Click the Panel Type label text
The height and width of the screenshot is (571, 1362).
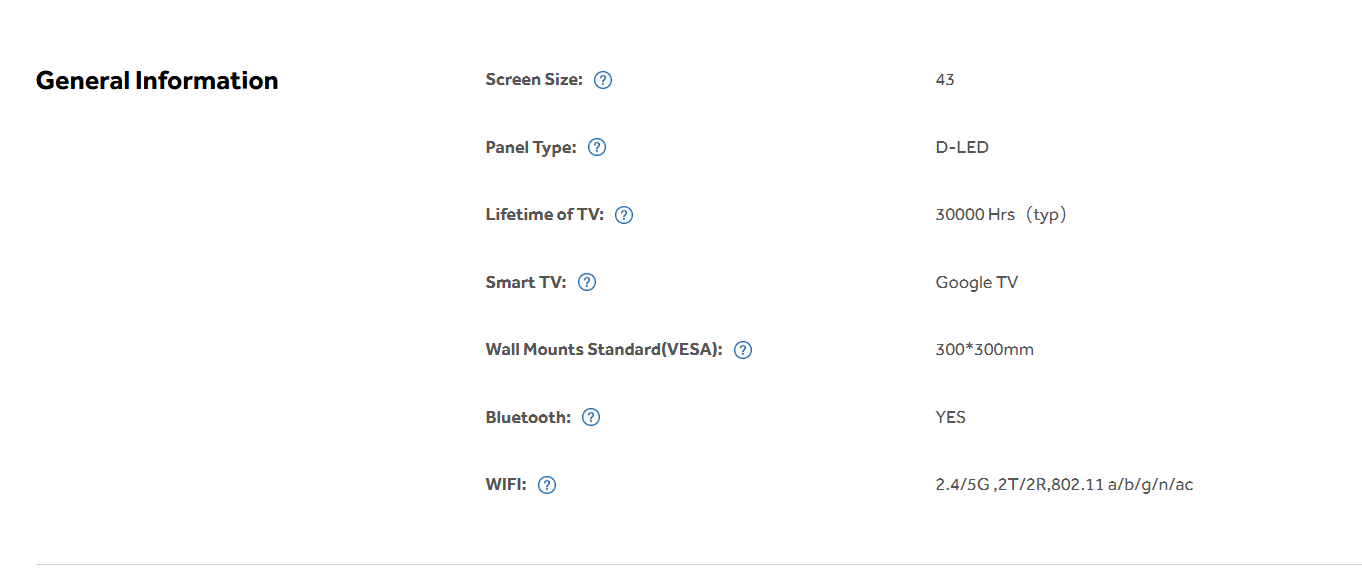531,147
